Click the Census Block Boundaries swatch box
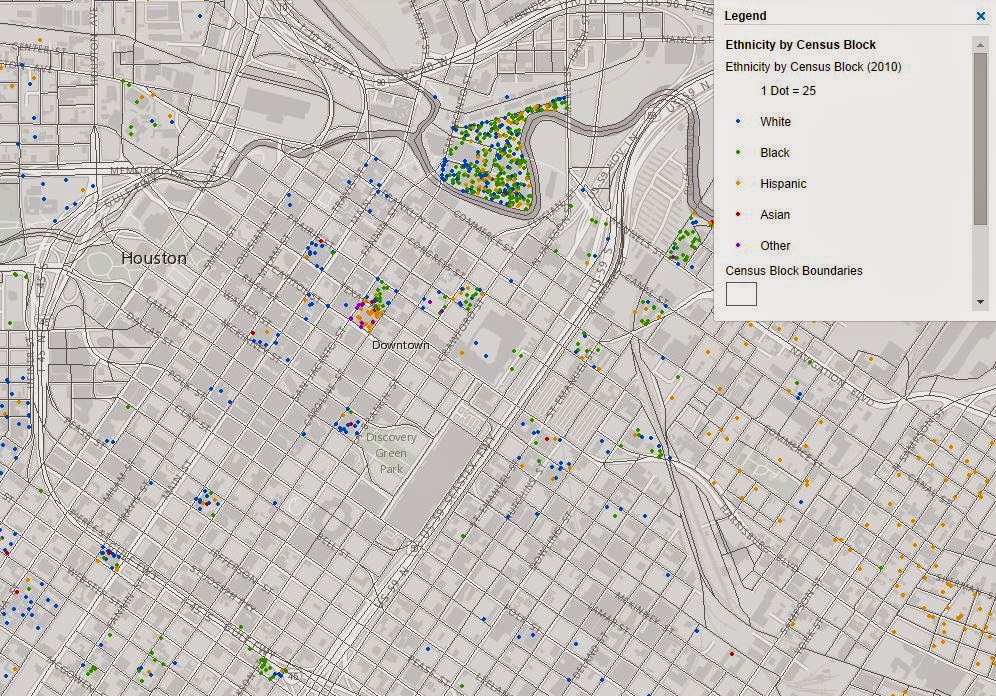The height and width of the screenshot is (696, 996). pyautogui.click(x=741, y=294)
